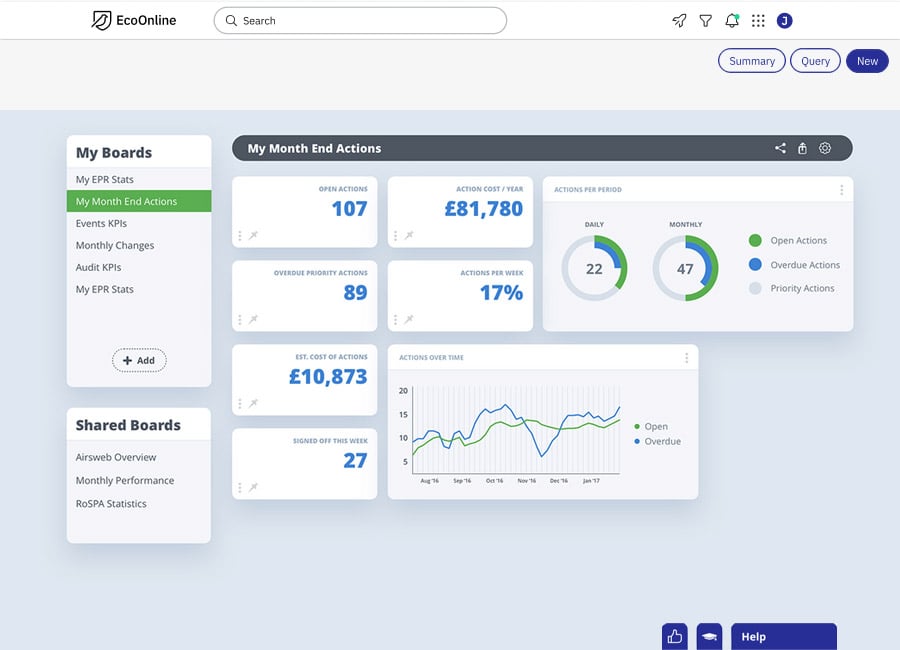Screen dimensions: 900x650
Task: Click the thumbs up feedback icon
Action: (x=674, y=636)
